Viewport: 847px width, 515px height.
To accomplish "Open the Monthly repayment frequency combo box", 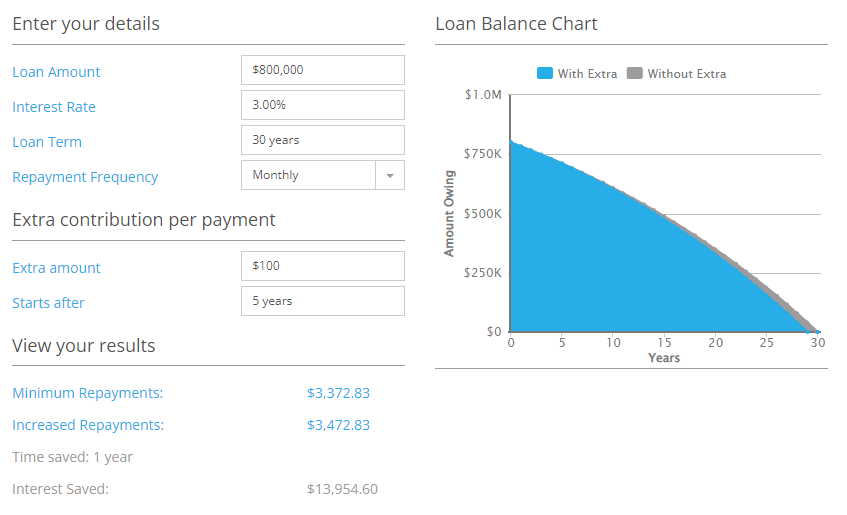I will (x=322, y=175).
